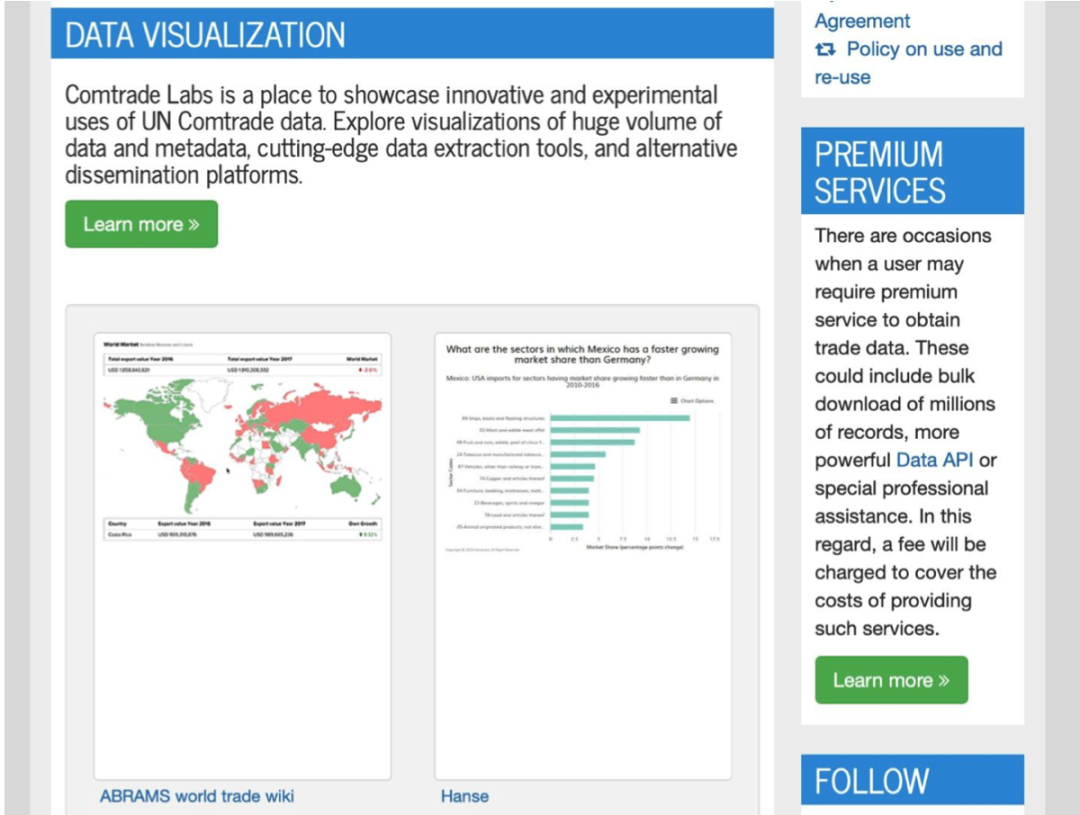
Task: Click the Learn more button under Data Visualization
Action: pyautogui.click(x=141, y=224)
